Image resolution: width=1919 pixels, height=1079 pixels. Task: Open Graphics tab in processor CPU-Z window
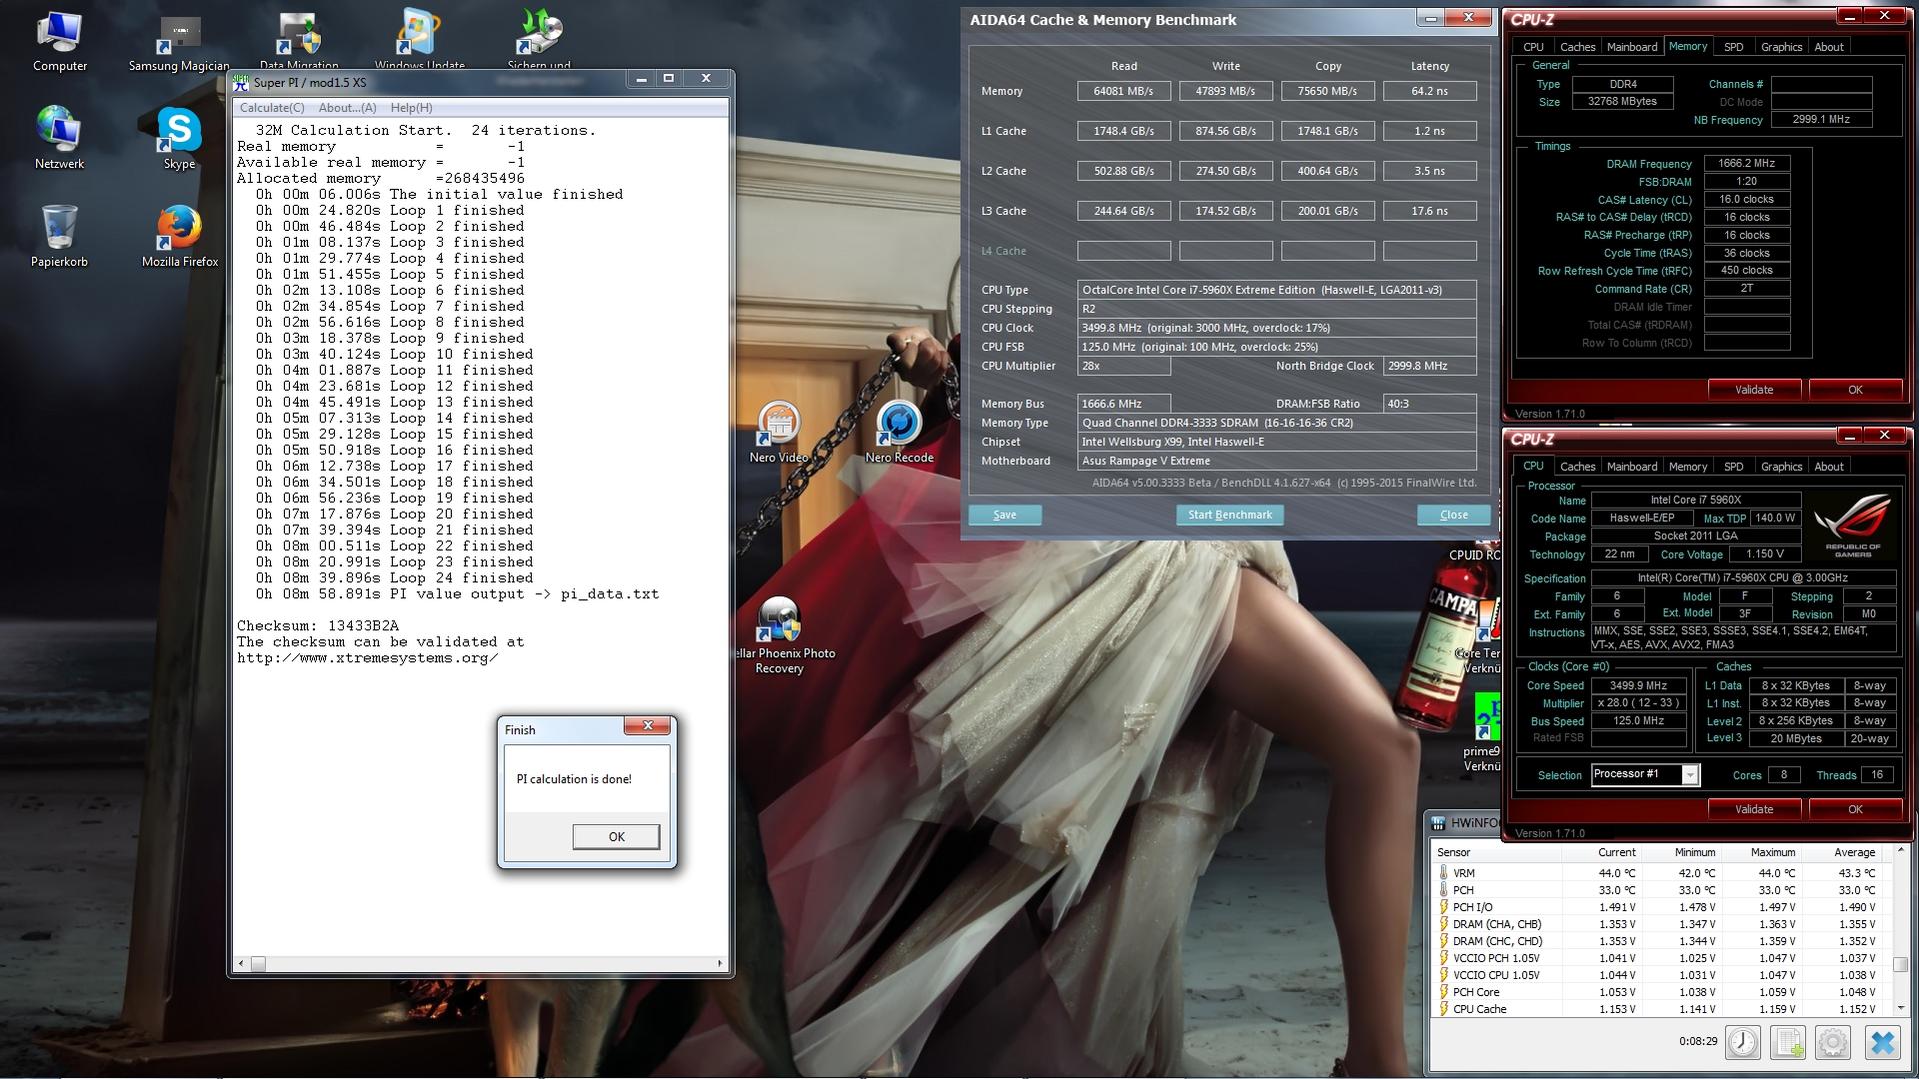click(1781, 467)
